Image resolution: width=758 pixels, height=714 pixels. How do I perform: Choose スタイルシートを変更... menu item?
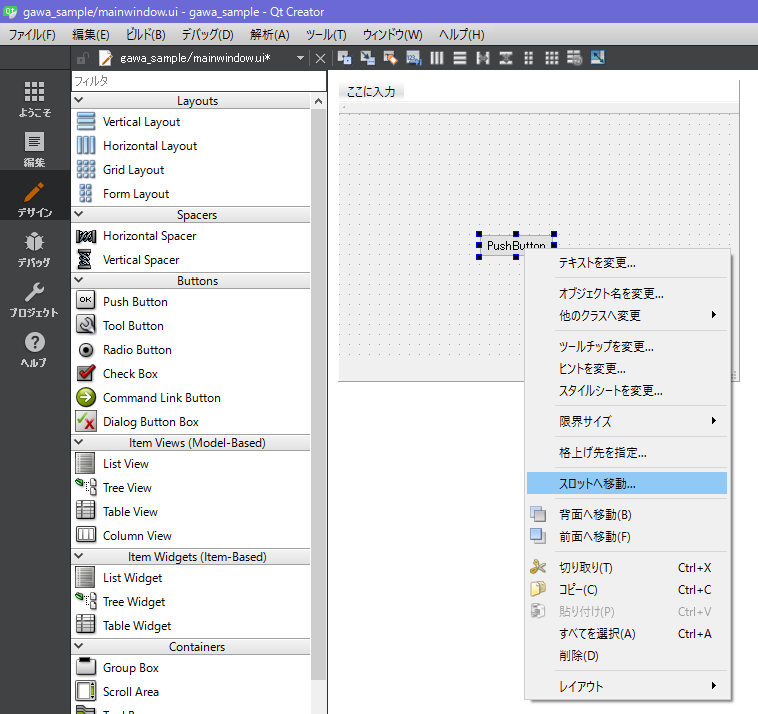click(627, 391)
